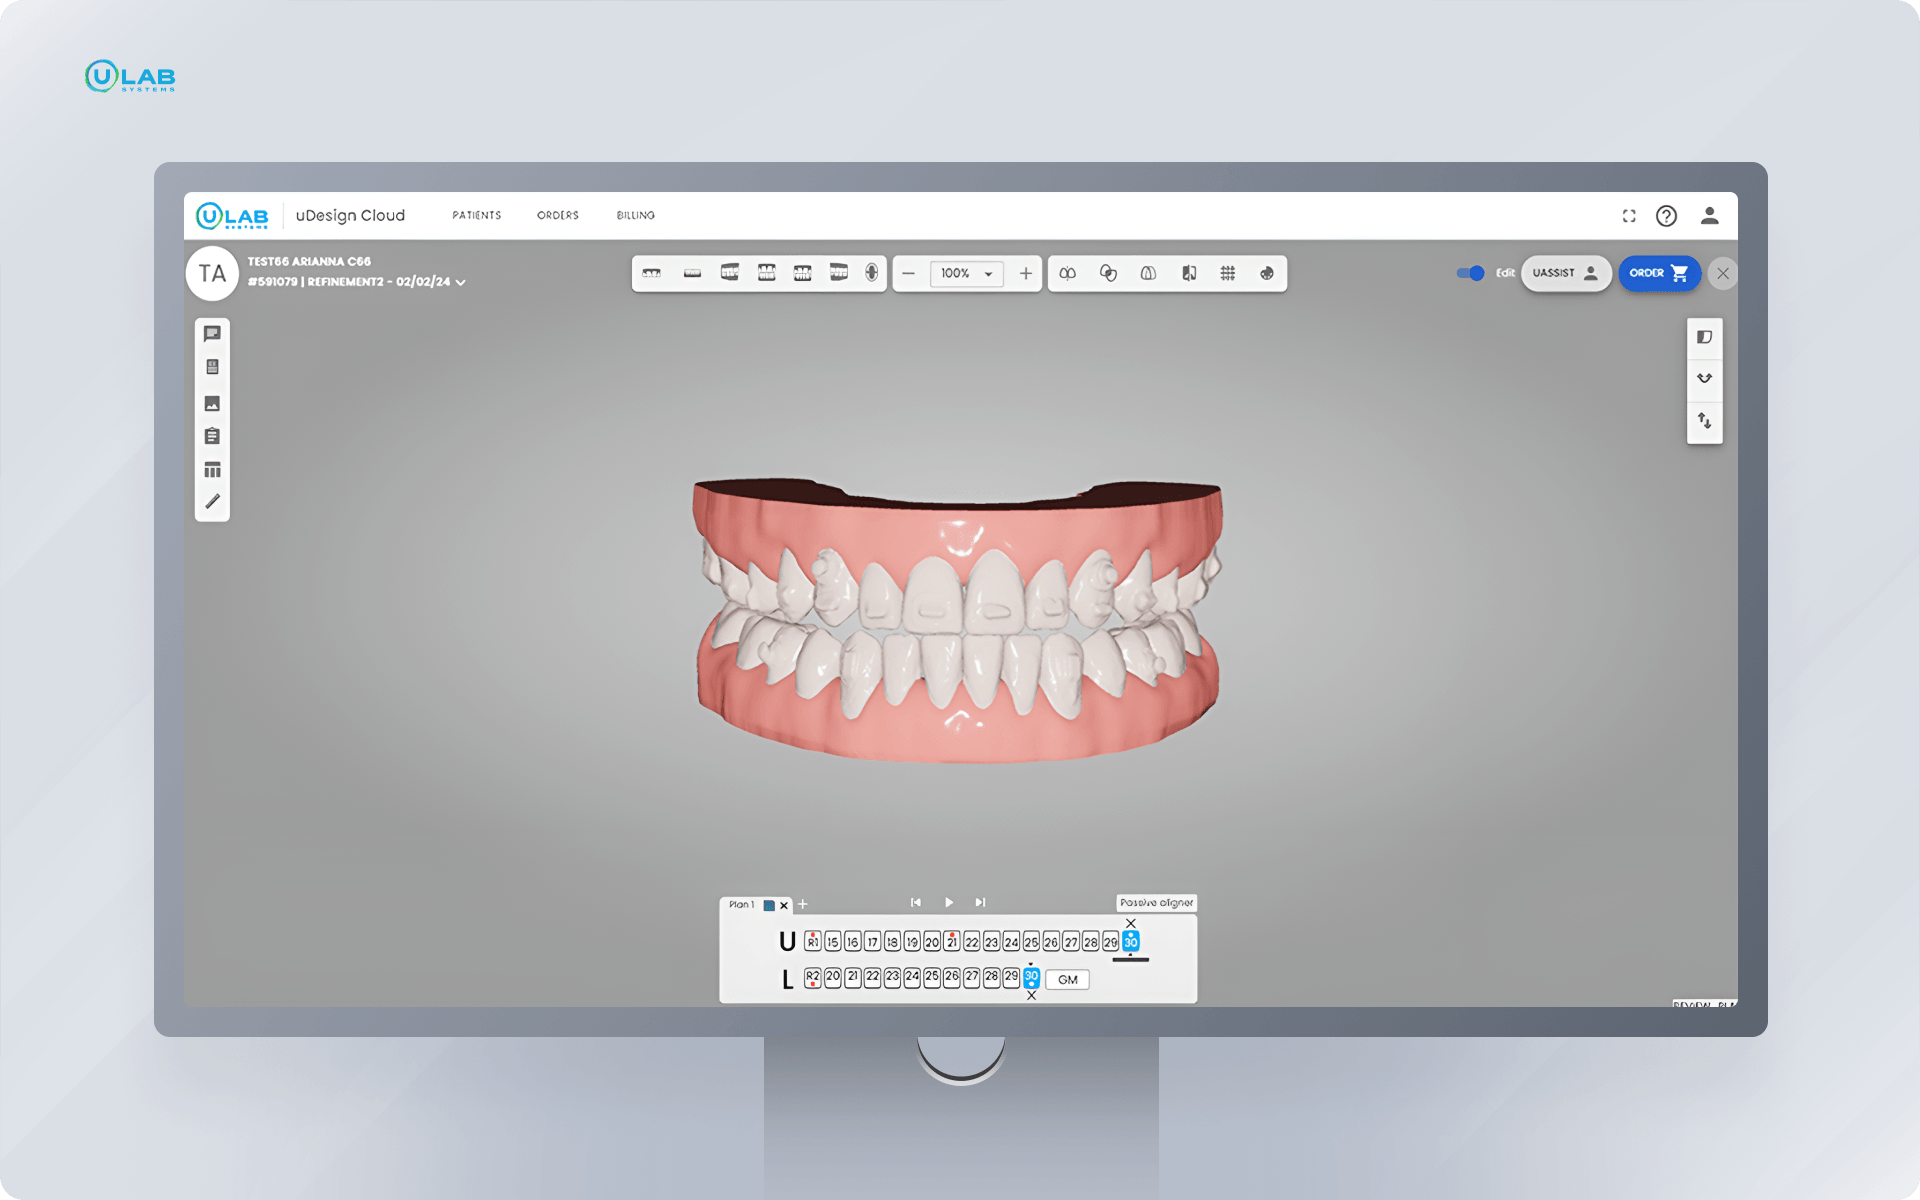Add a new plan with plus icon

(802, 904)
